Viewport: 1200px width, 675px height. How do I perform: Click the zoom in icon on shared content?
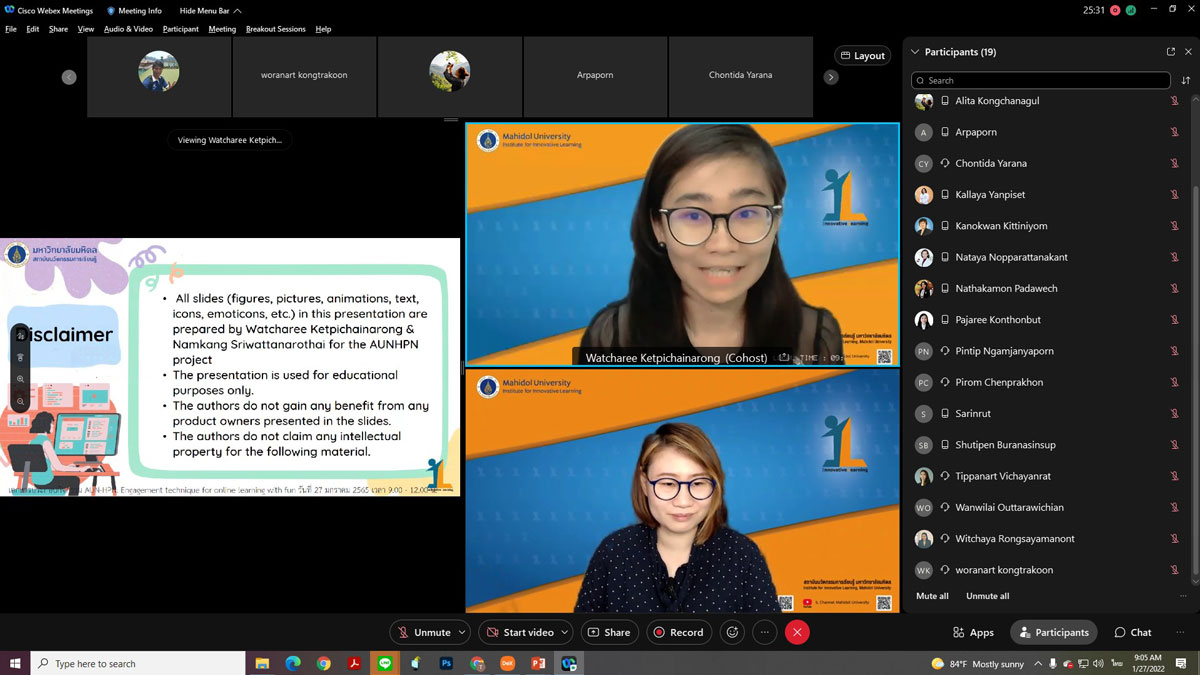[20, 380]
